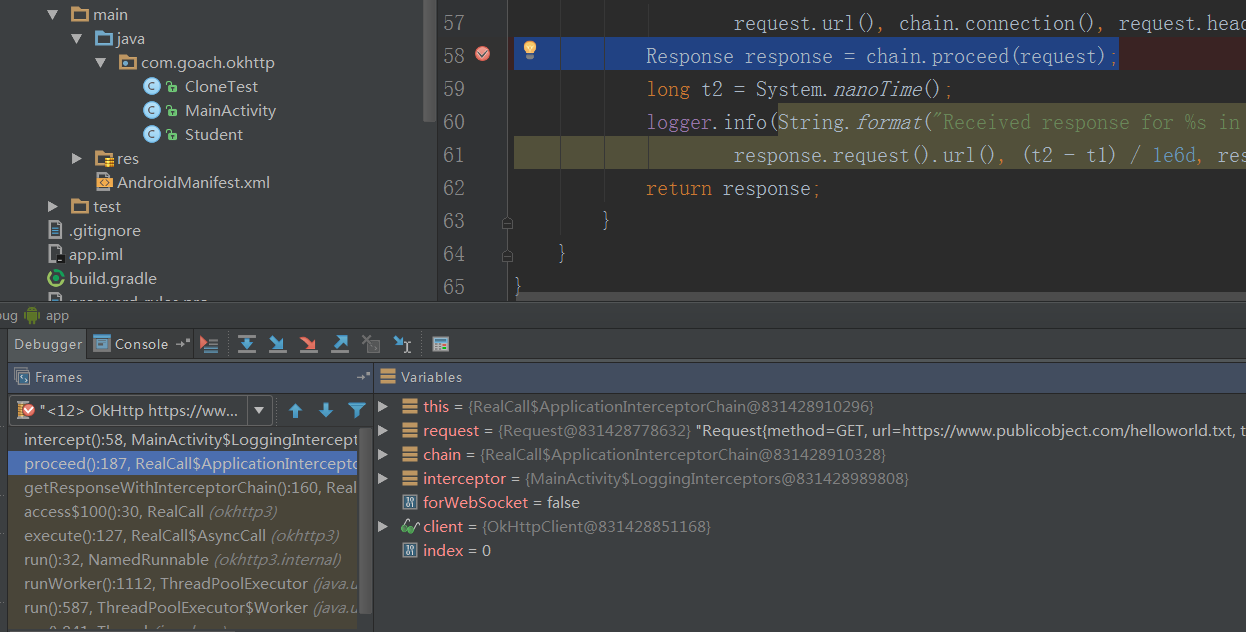
Task: Collapse the com.goach.okhttp package
Action: [102, 63]
